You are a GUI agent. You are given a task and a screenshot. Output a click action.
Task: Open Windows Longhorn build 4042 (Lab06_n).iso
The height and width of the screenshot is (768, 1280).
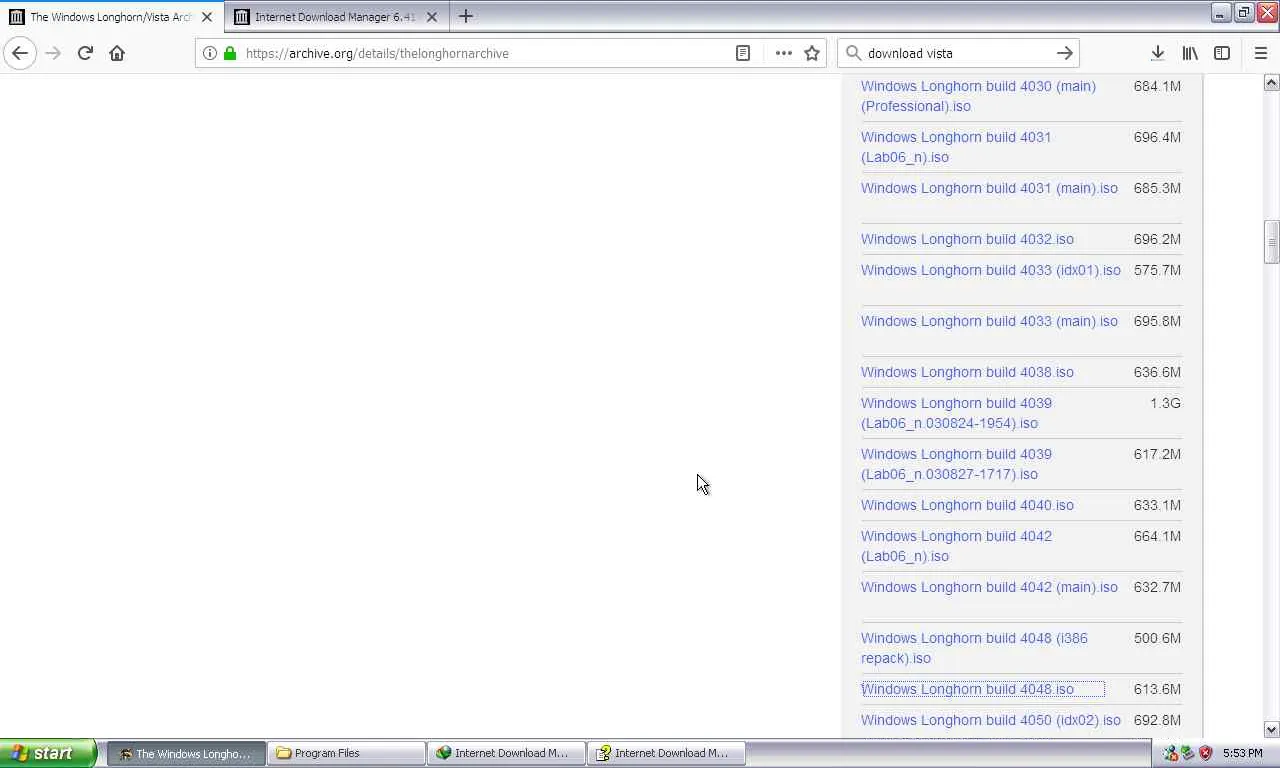[956, 546]
